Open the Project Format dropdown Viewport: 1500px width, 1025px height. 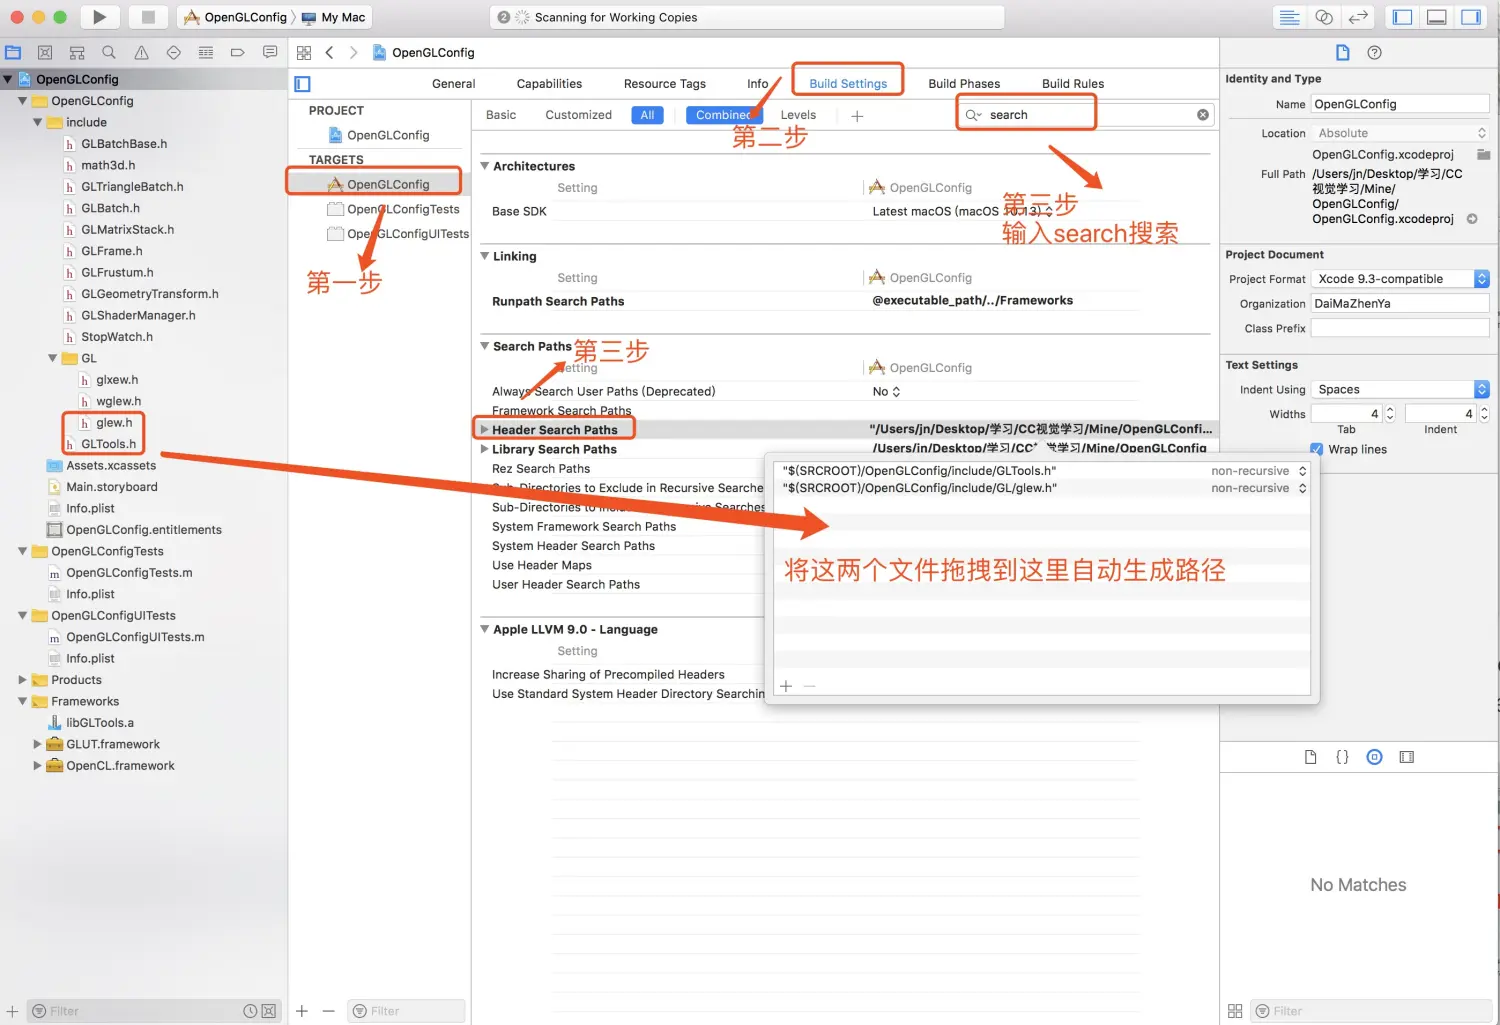pyautogui.click(x=1401, y=279)
